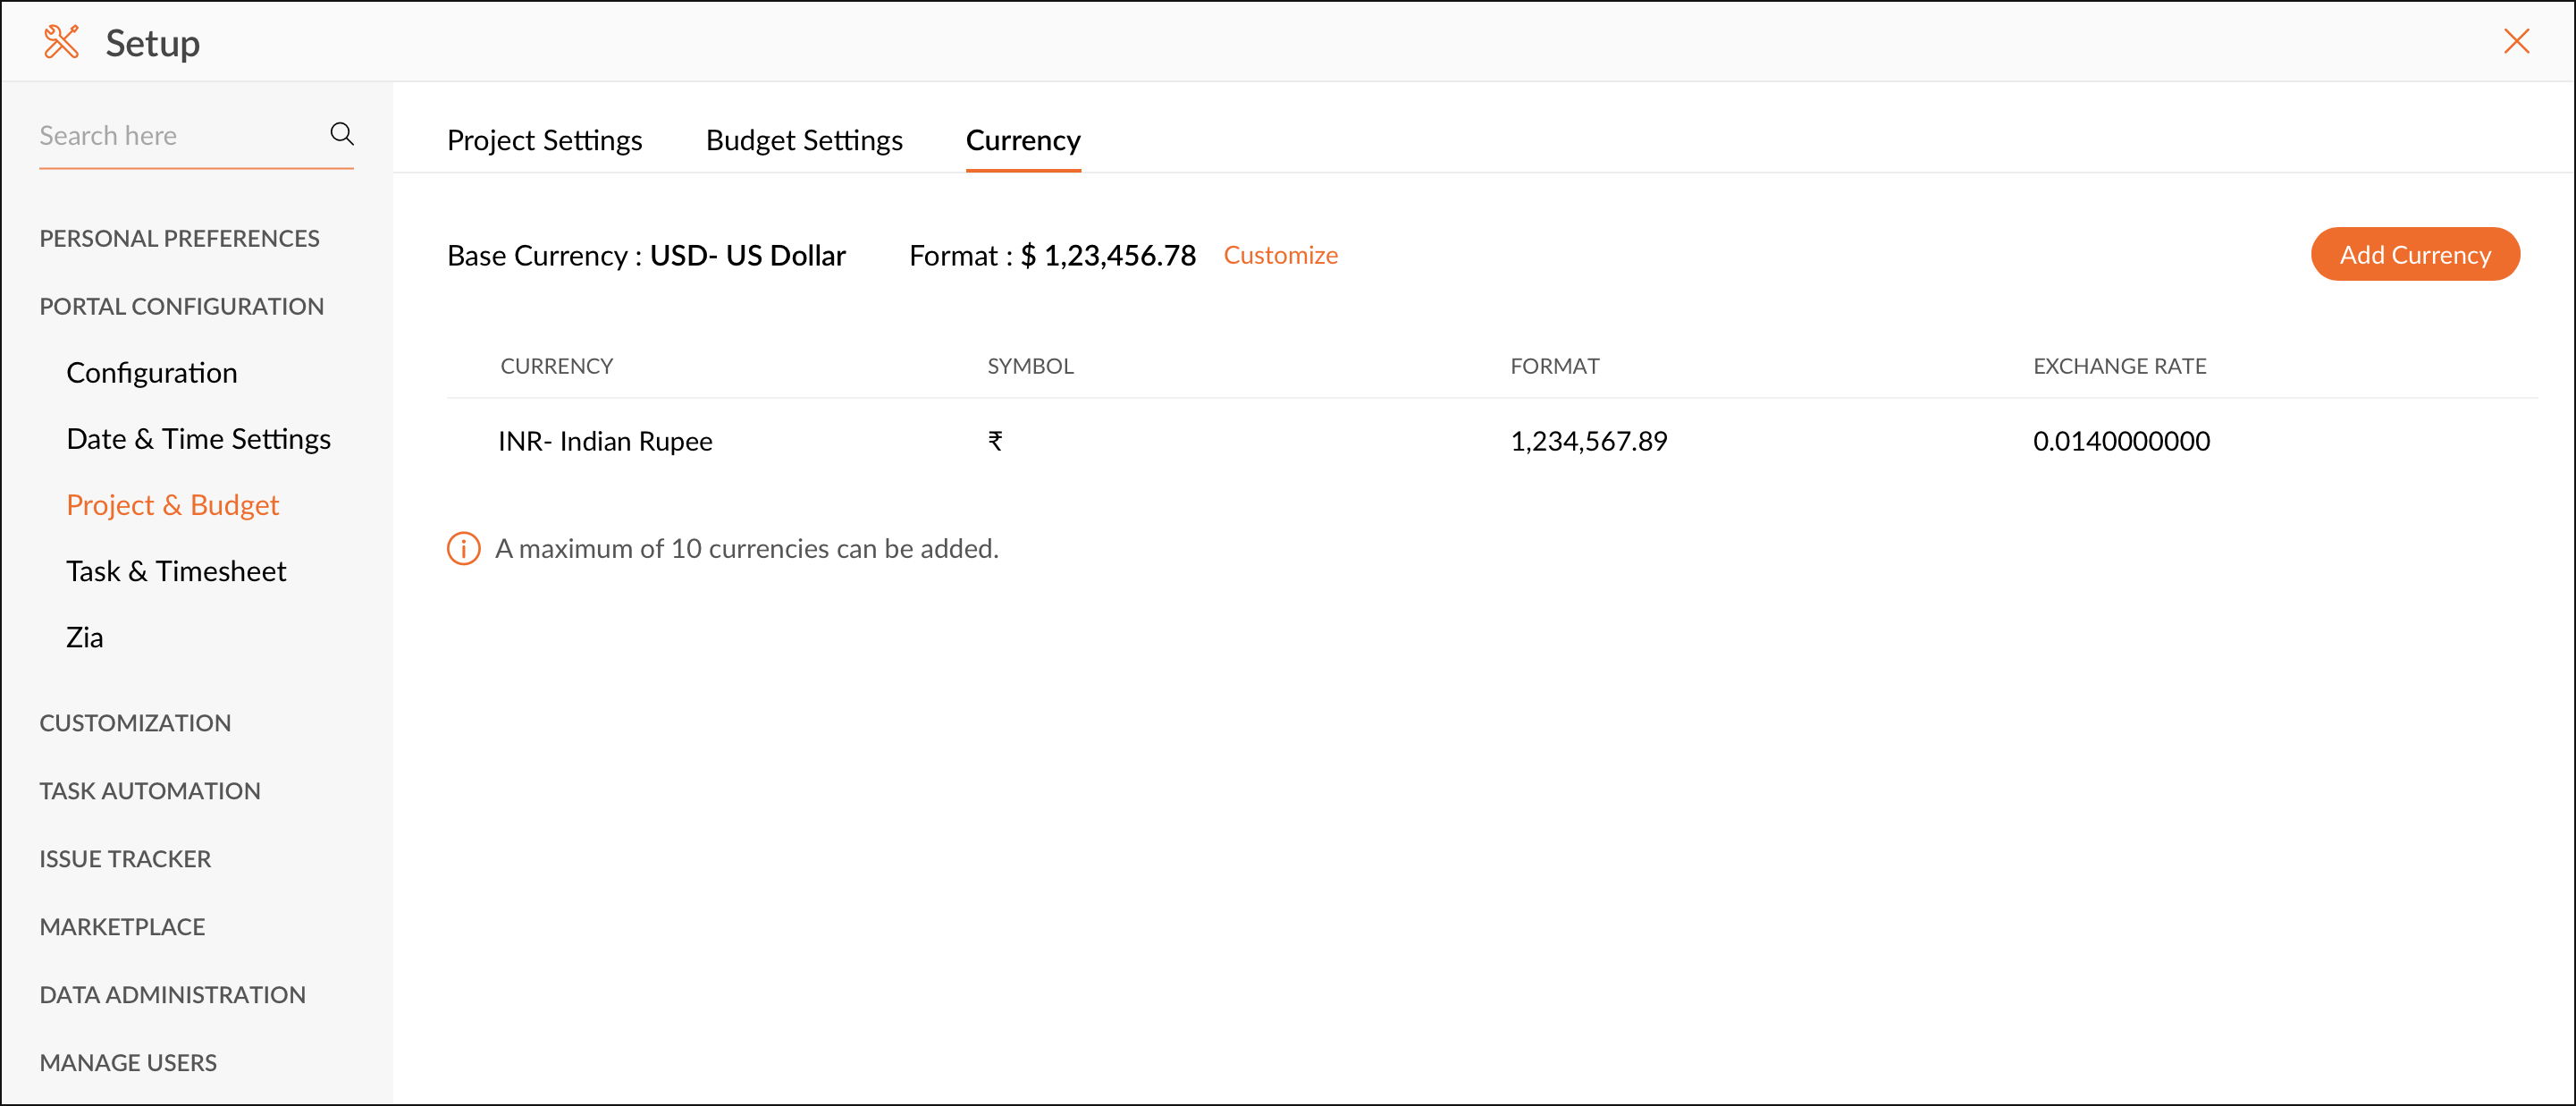Collapse PORTAL CONFIGURATION section
This screenshot has height=1106, width=2576.
[x=181, y=306]
